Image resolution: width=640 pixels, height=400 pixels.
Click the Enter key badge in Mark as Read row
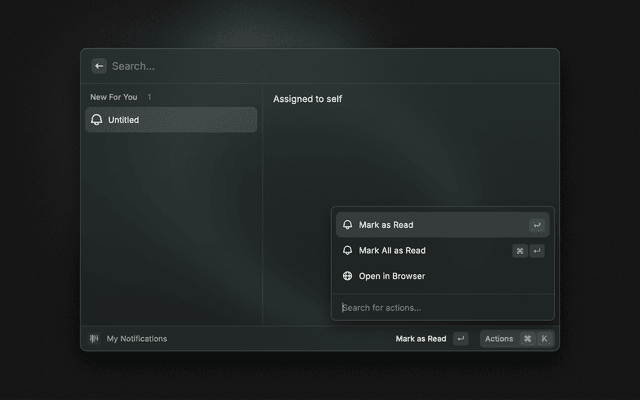point(537,225)
